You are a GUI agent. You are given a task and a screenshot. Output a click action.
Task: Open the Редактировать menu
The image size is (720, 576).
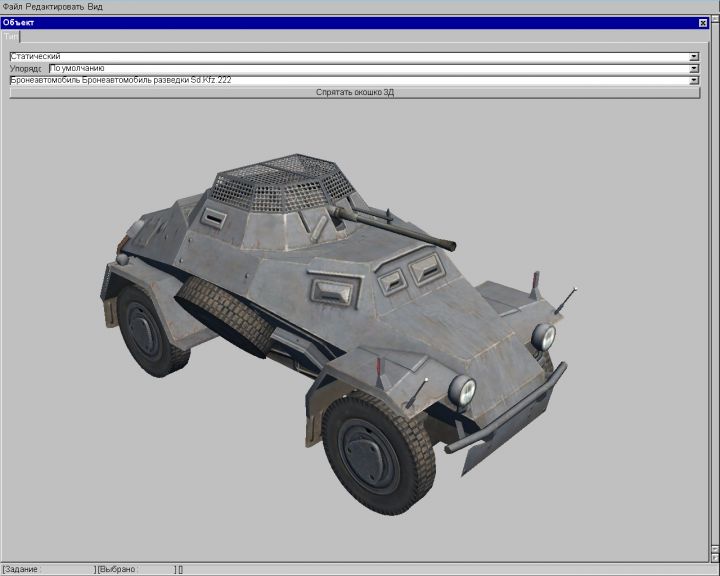tap(55, 6)
